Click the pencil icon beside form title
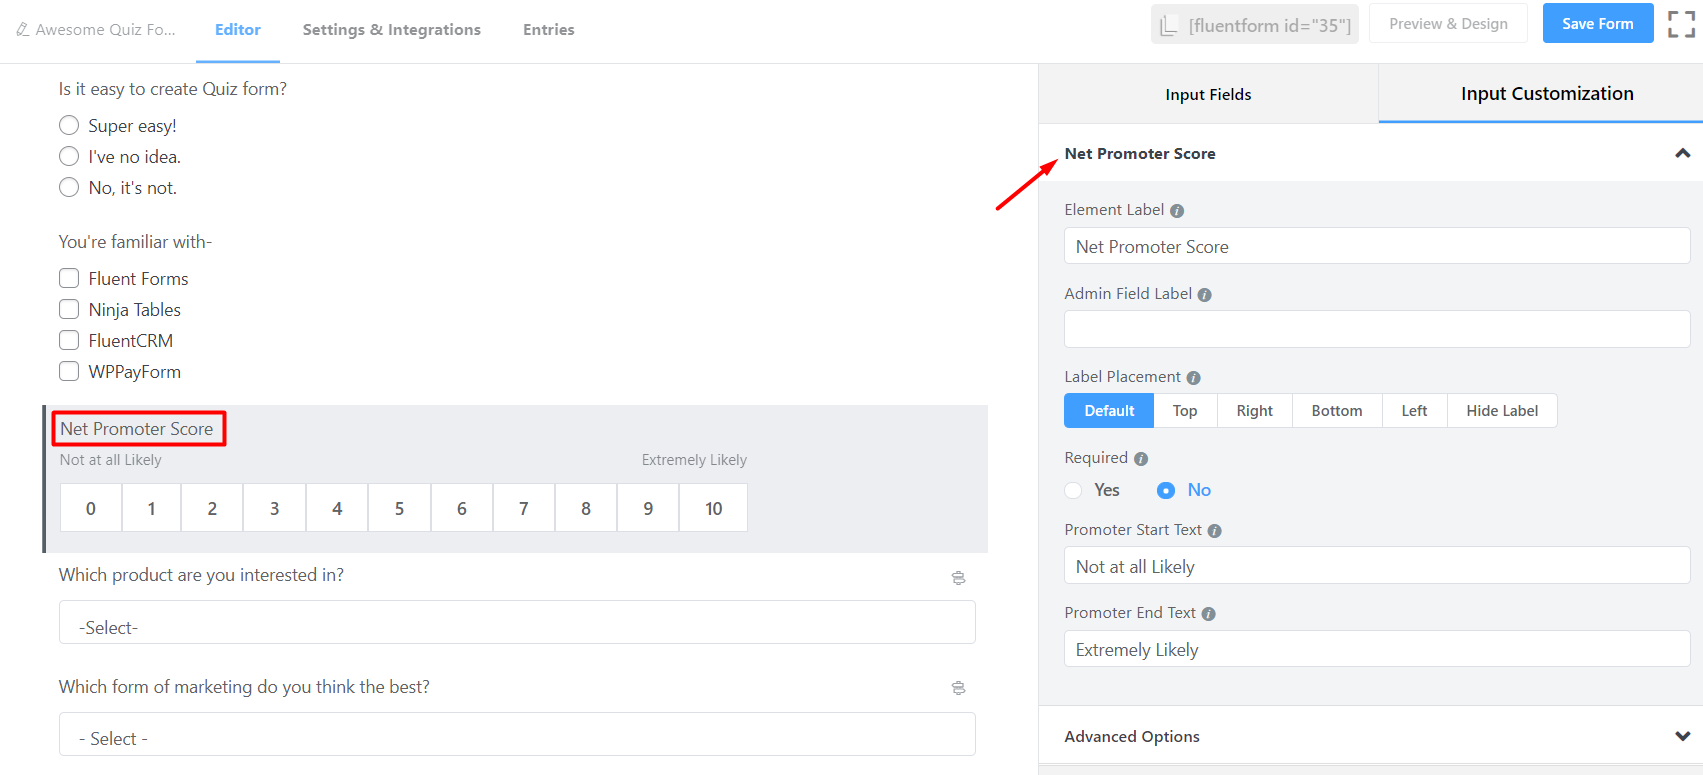Screen dimensions: 1703x775 22,30
